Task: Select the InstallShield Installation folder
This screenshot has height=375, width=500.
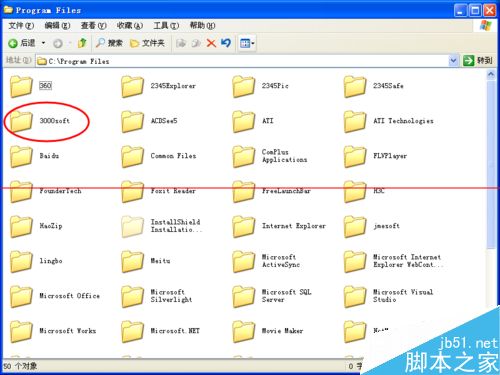Action: (x=162, y=226)
